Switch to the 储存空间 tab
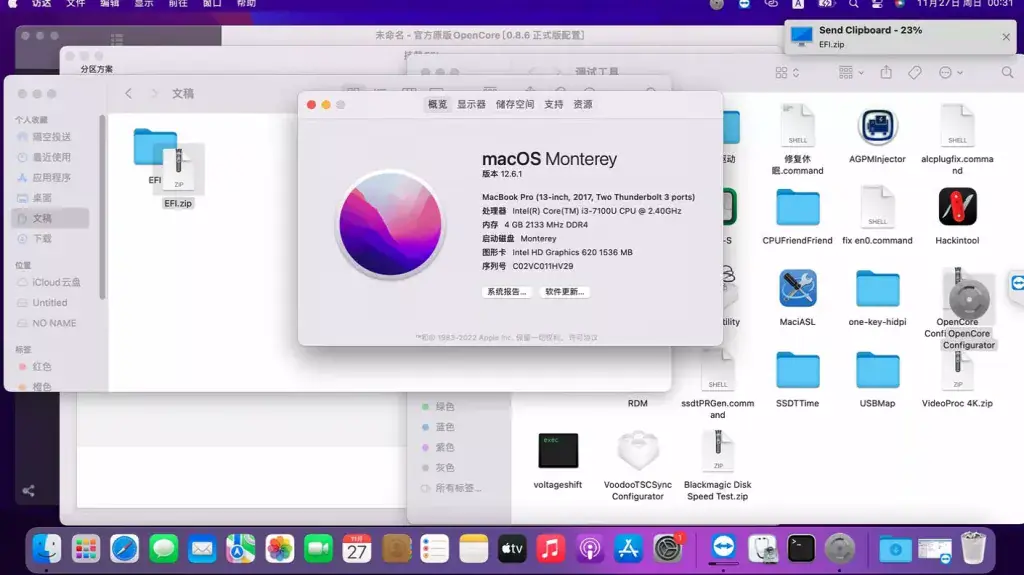 (515, 105)
